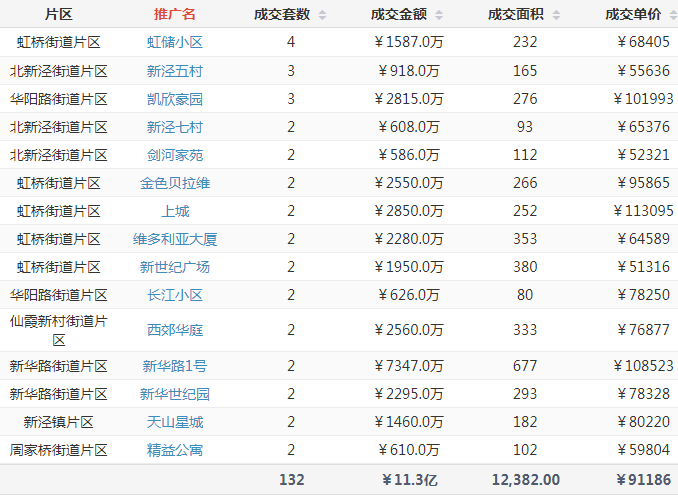Open the 上城 link
678x496 pixels.
pos(175,211)
